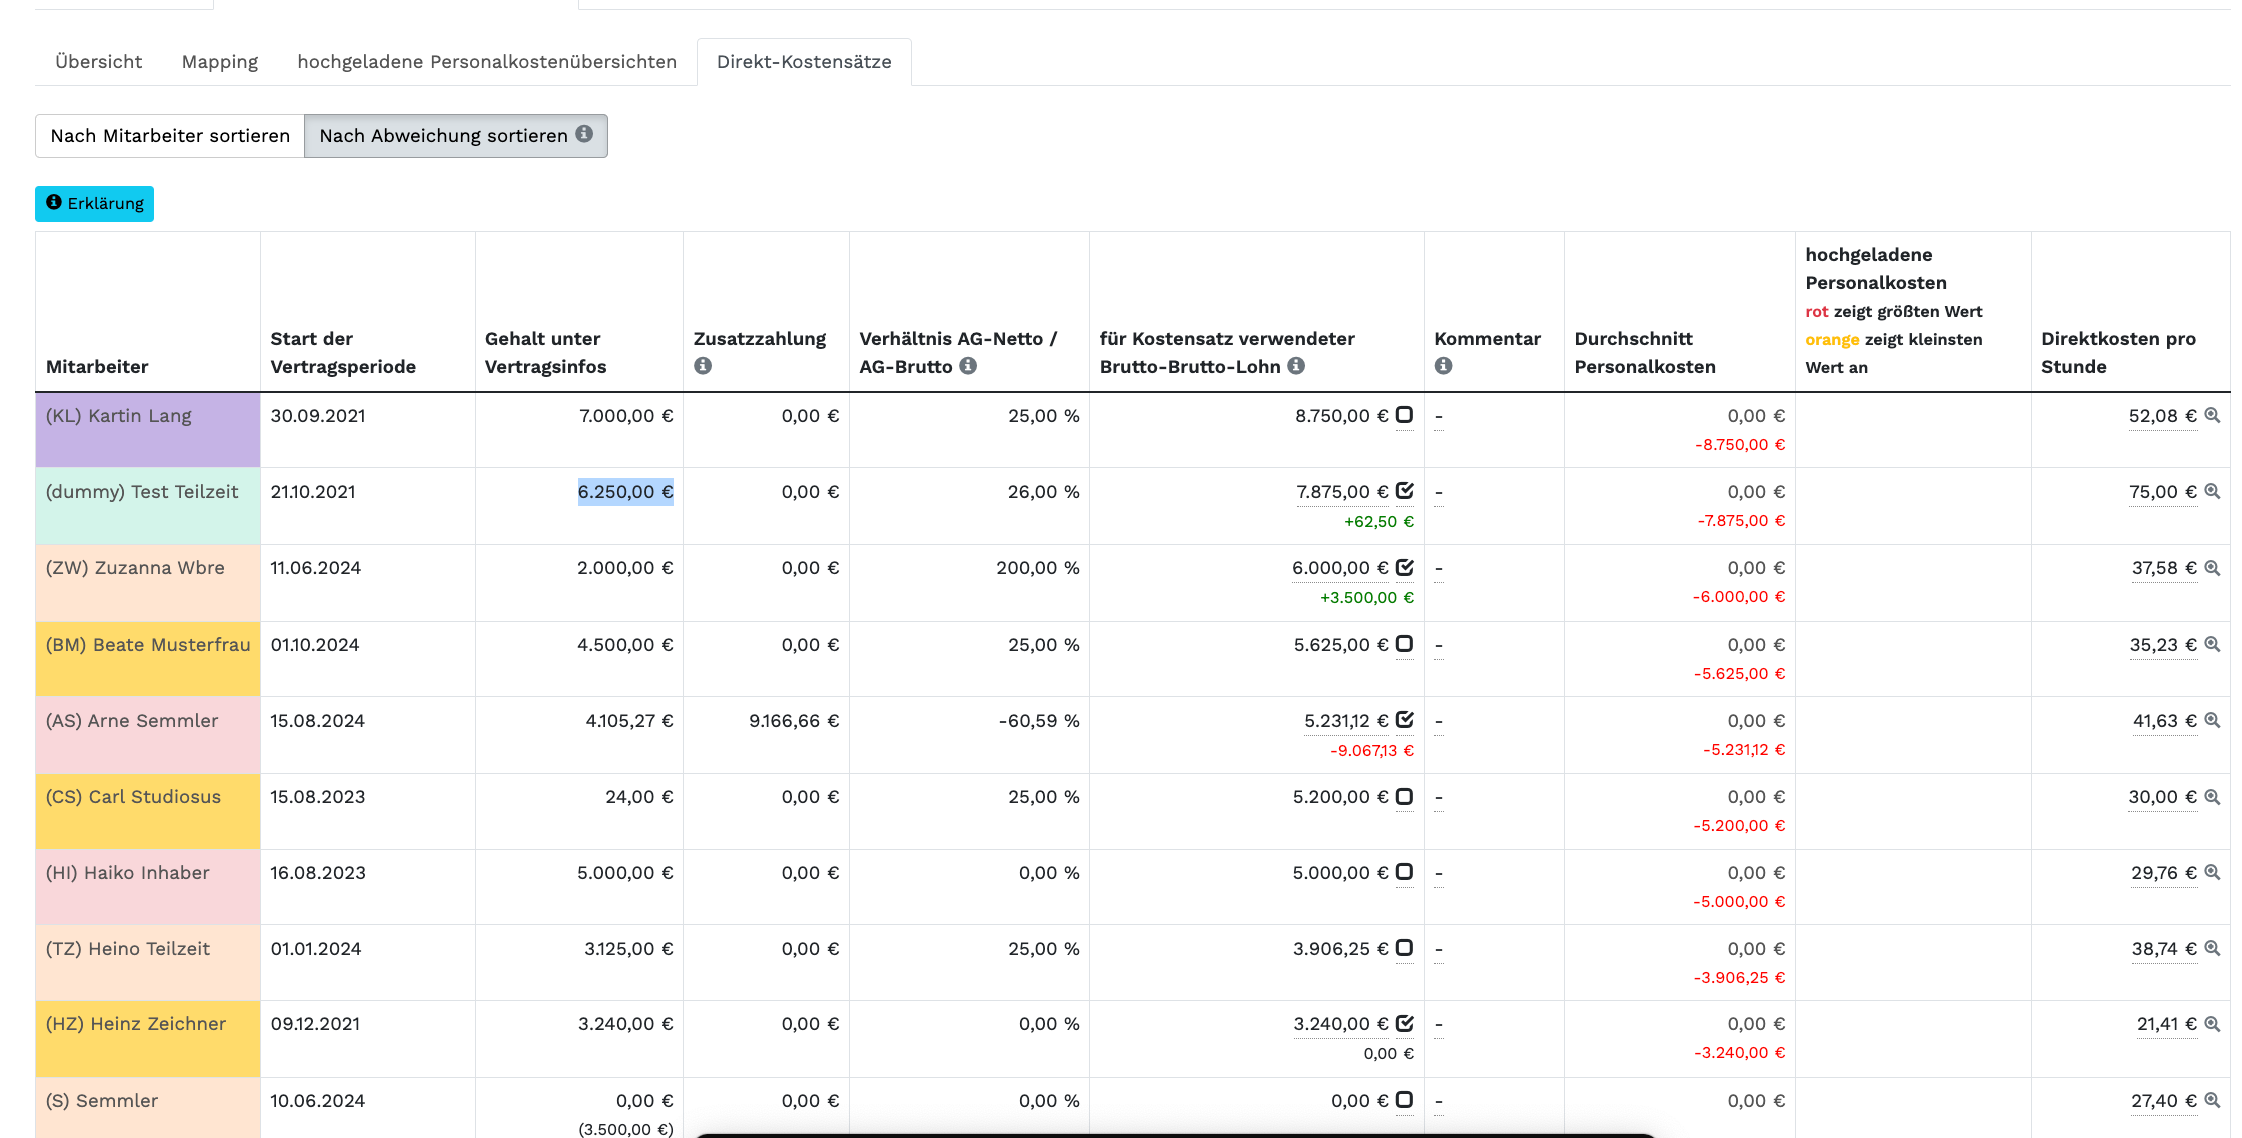
Task: Sort by Nach Mitarbeiter sortieren
Action: pos(170,136)
